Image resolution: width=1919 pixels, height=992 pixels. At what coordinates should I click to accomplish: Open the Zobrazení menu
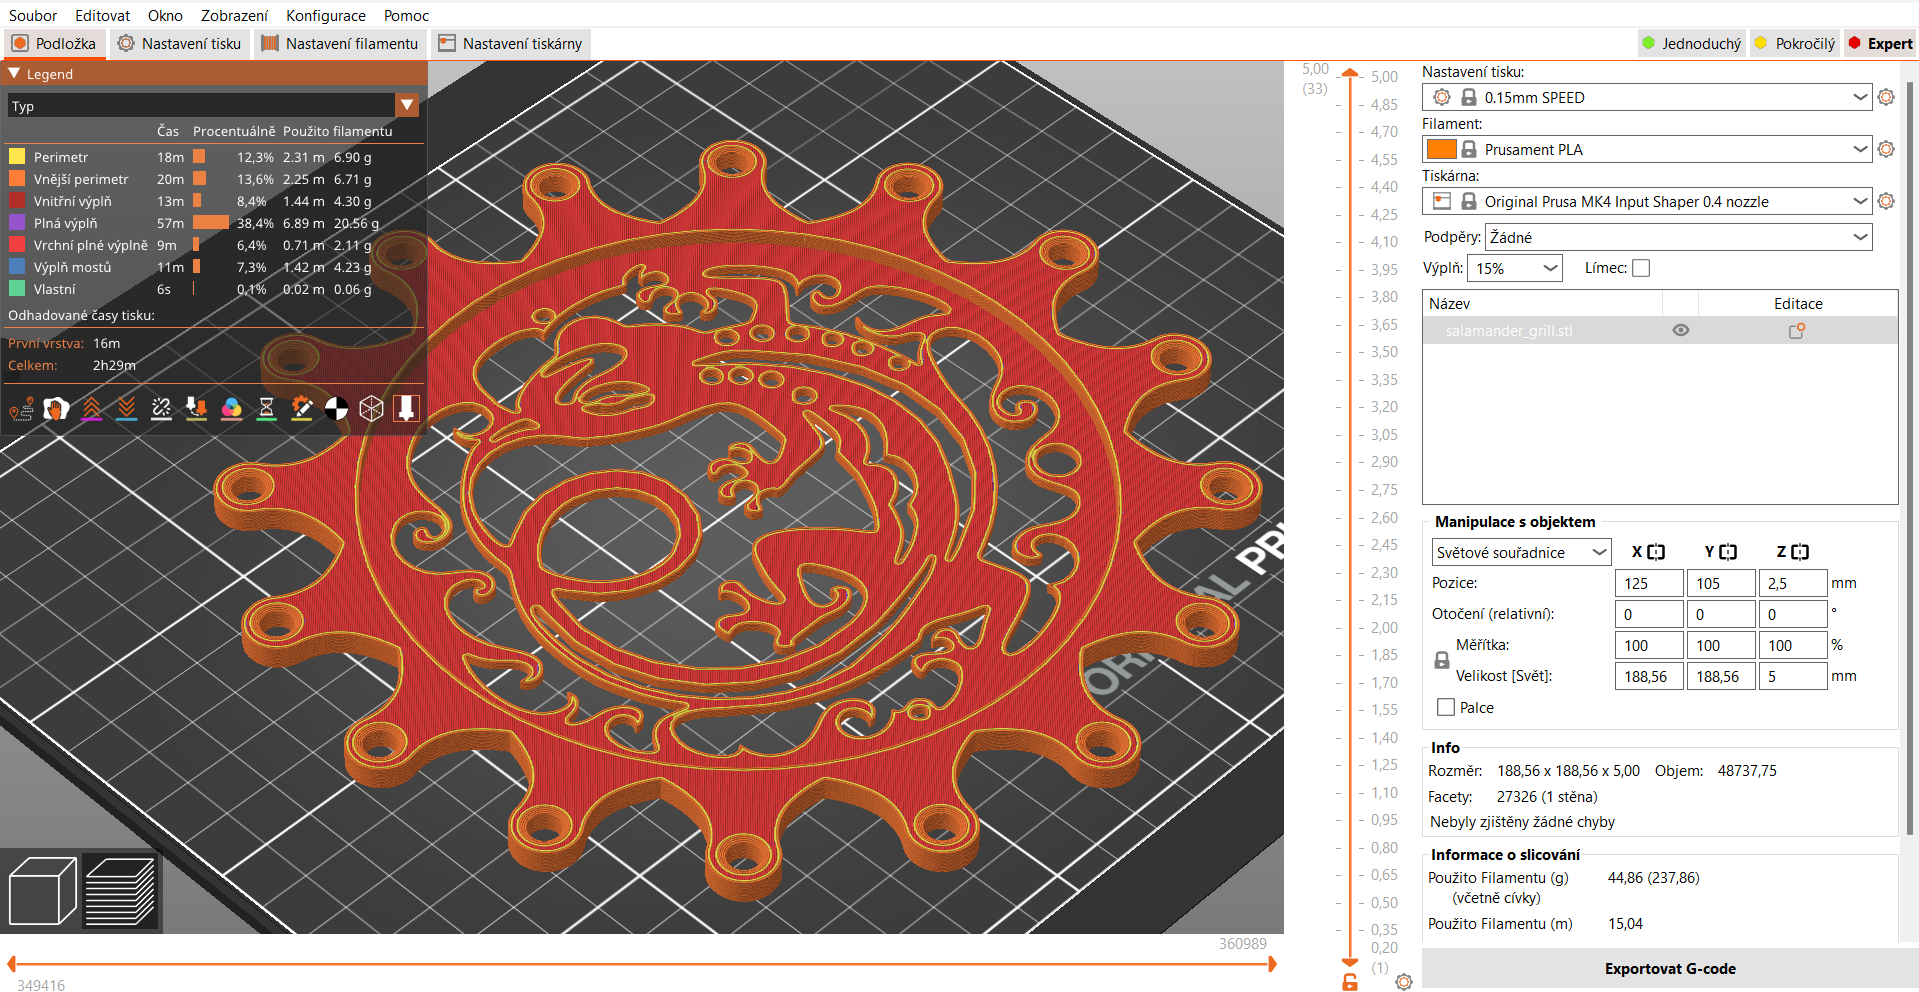click(x=234, y=15)
